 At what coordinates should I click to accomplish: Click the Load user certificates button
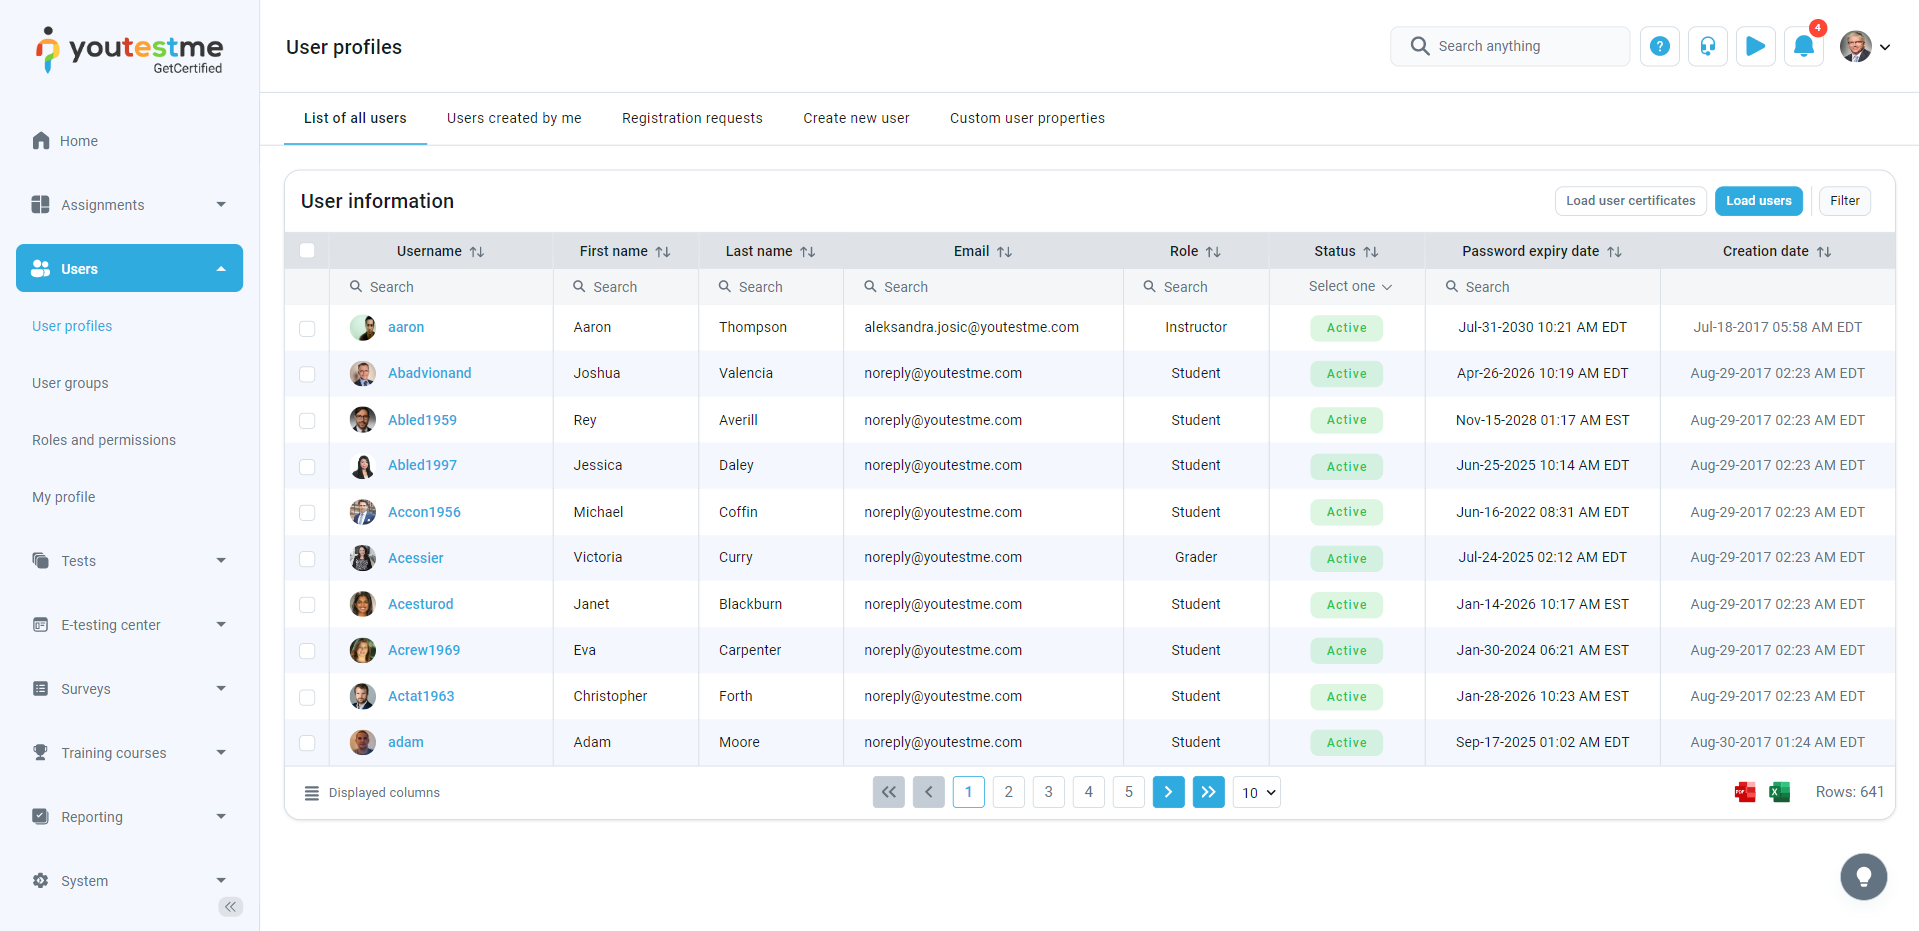point(1630,201)
